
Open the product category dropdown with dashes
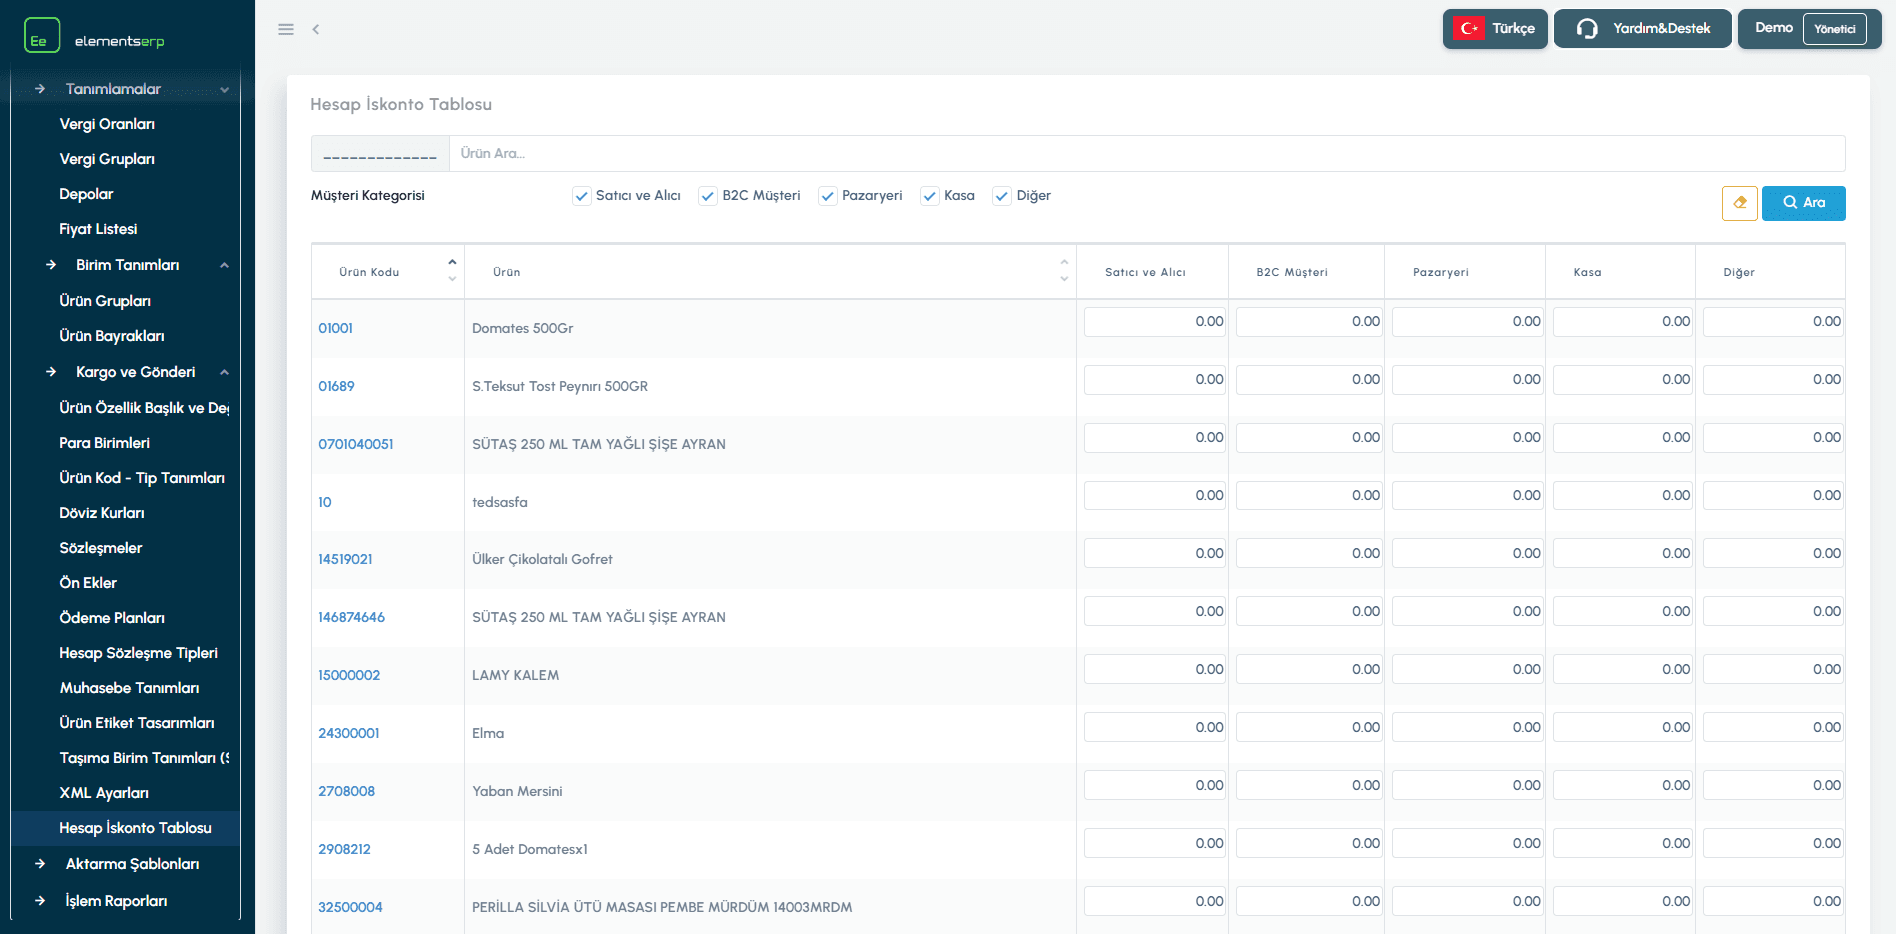coord(380,154)
